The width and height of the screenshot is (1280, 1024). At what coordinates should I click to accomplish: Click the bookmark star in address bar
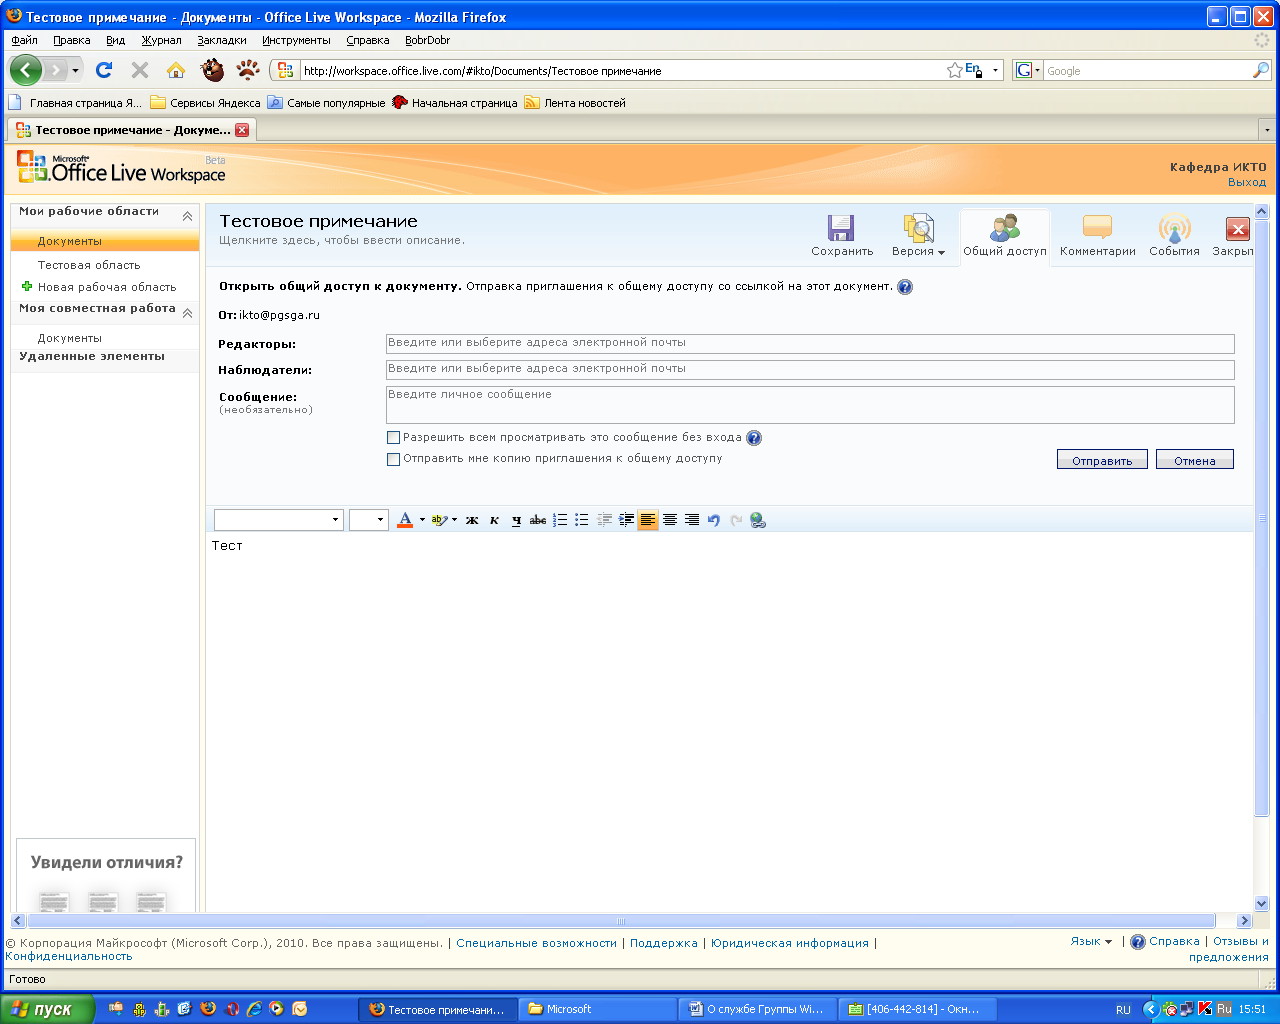(955, 70)
